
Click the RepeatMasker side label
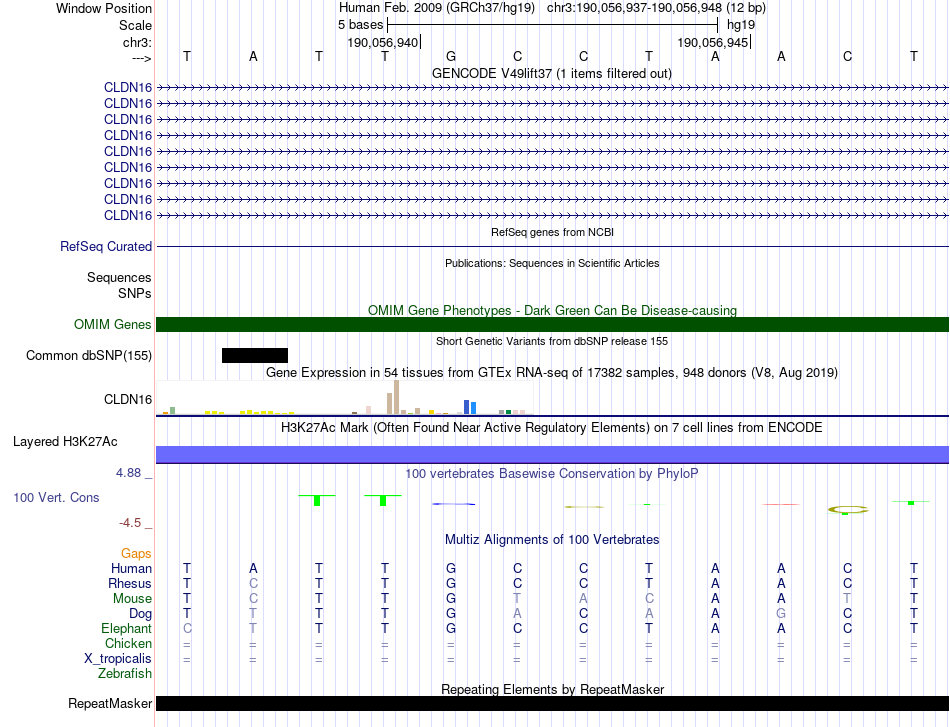pyautogui.click(x=110, y=703)
